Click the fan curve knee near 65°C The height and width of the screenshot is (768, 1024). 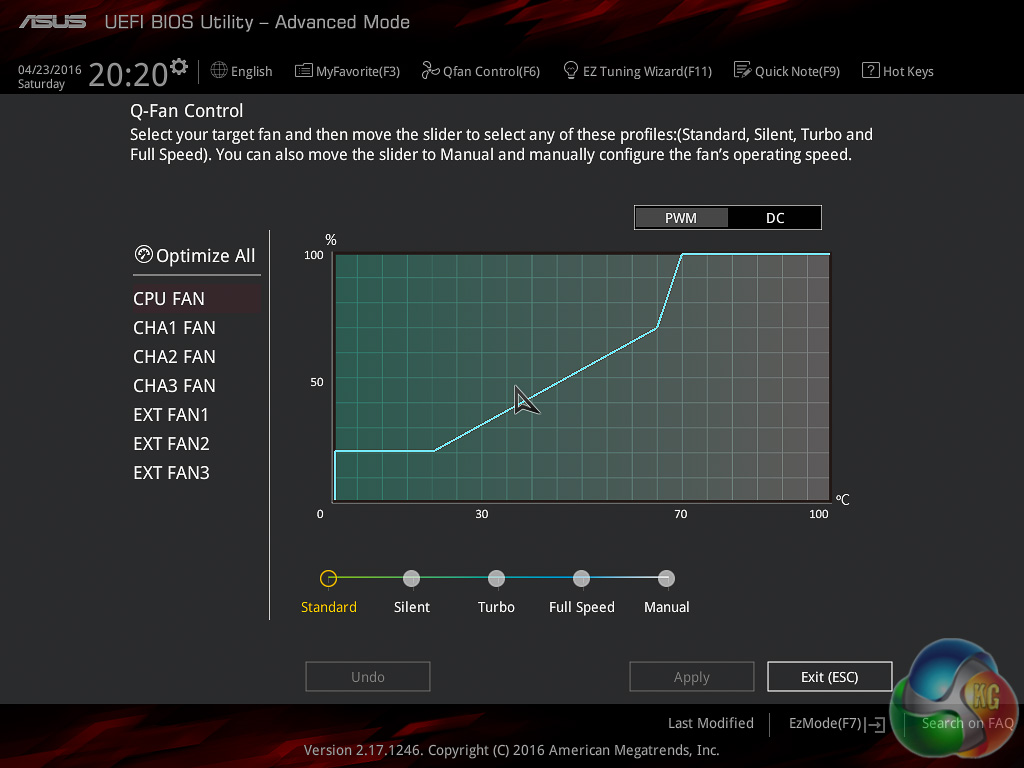pyautogui.click(x=656, y=328)
